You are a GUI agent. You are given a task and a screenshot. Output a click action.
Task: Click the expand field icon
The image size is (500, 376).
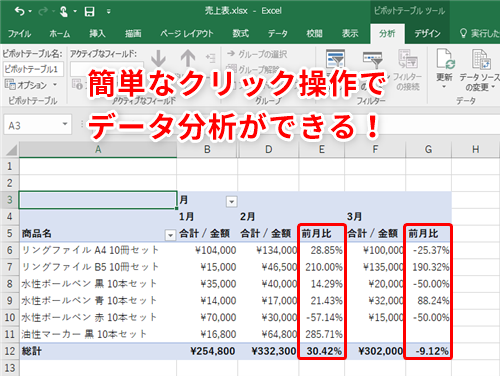click(210, 58)
